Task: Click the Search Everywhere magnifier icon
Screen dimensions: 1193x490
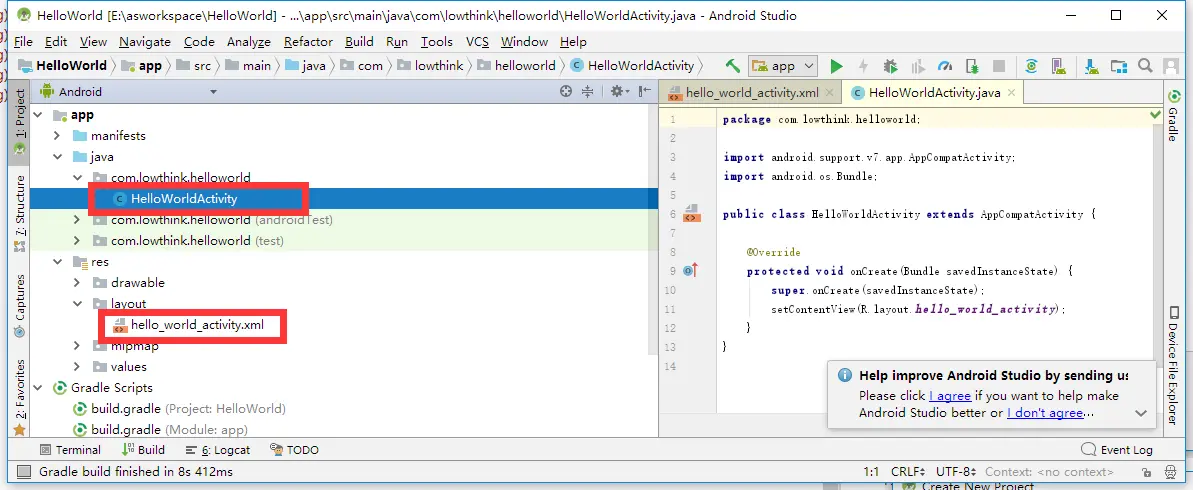Action: click(1144, 66)
